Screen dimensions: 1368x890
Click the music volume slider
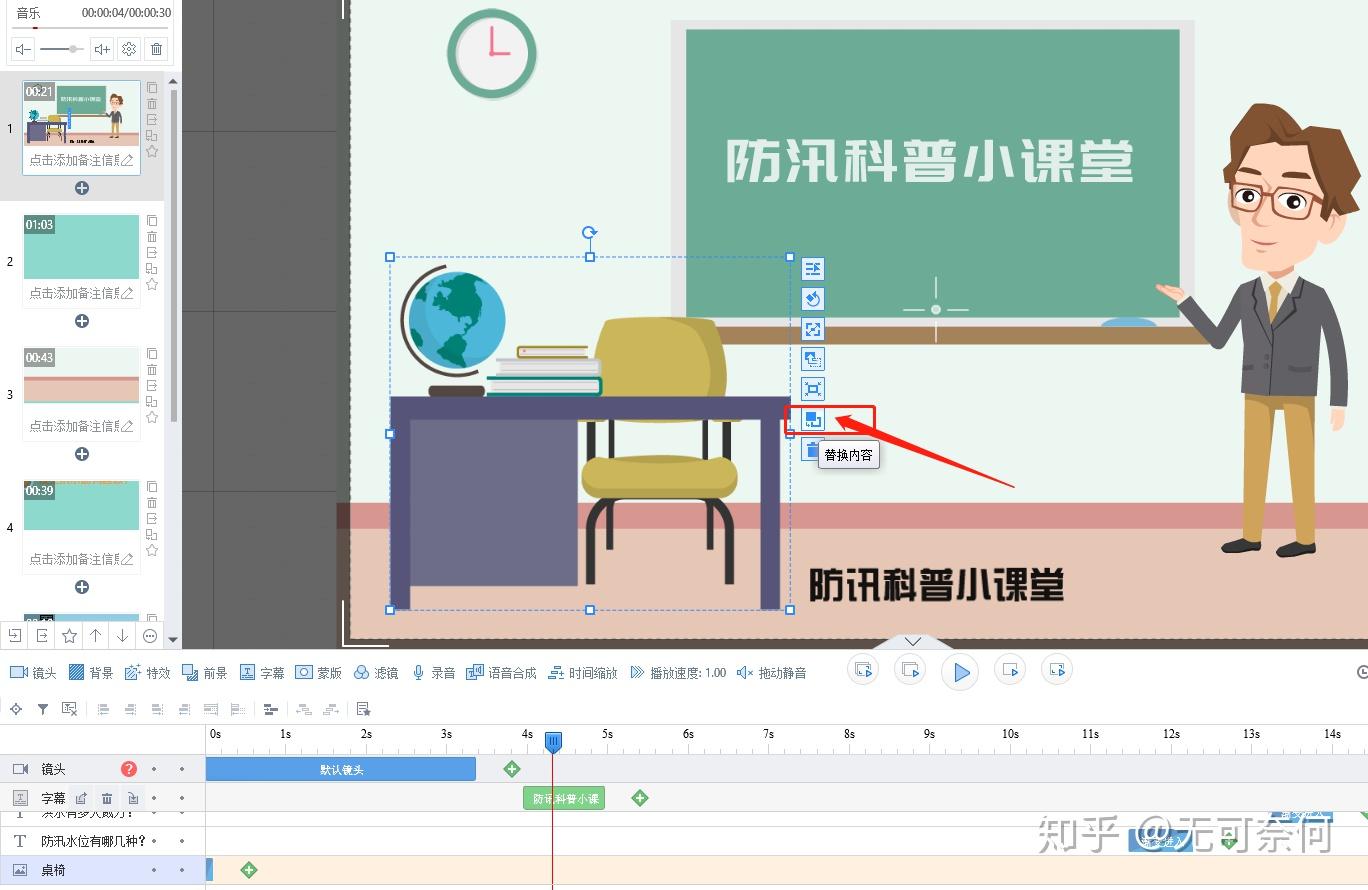click(61, 49)
